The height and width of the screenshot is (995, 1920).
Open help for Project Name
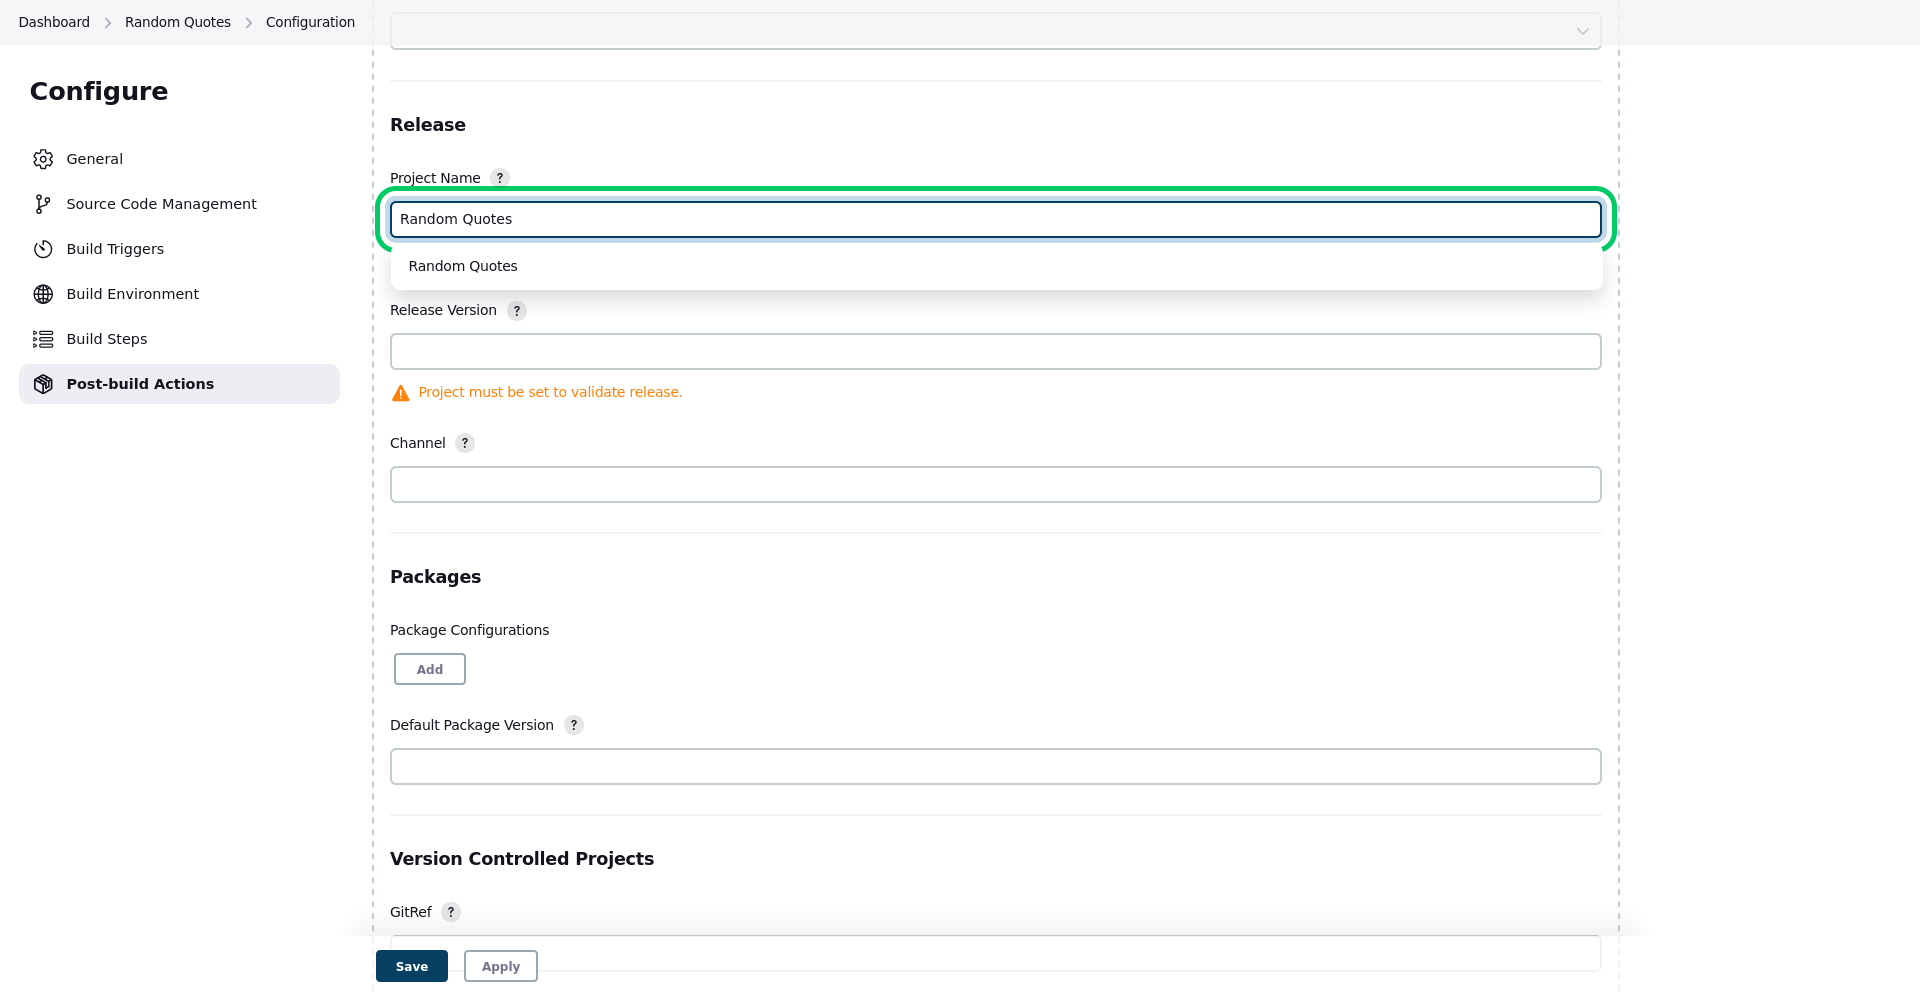point(500,178)
